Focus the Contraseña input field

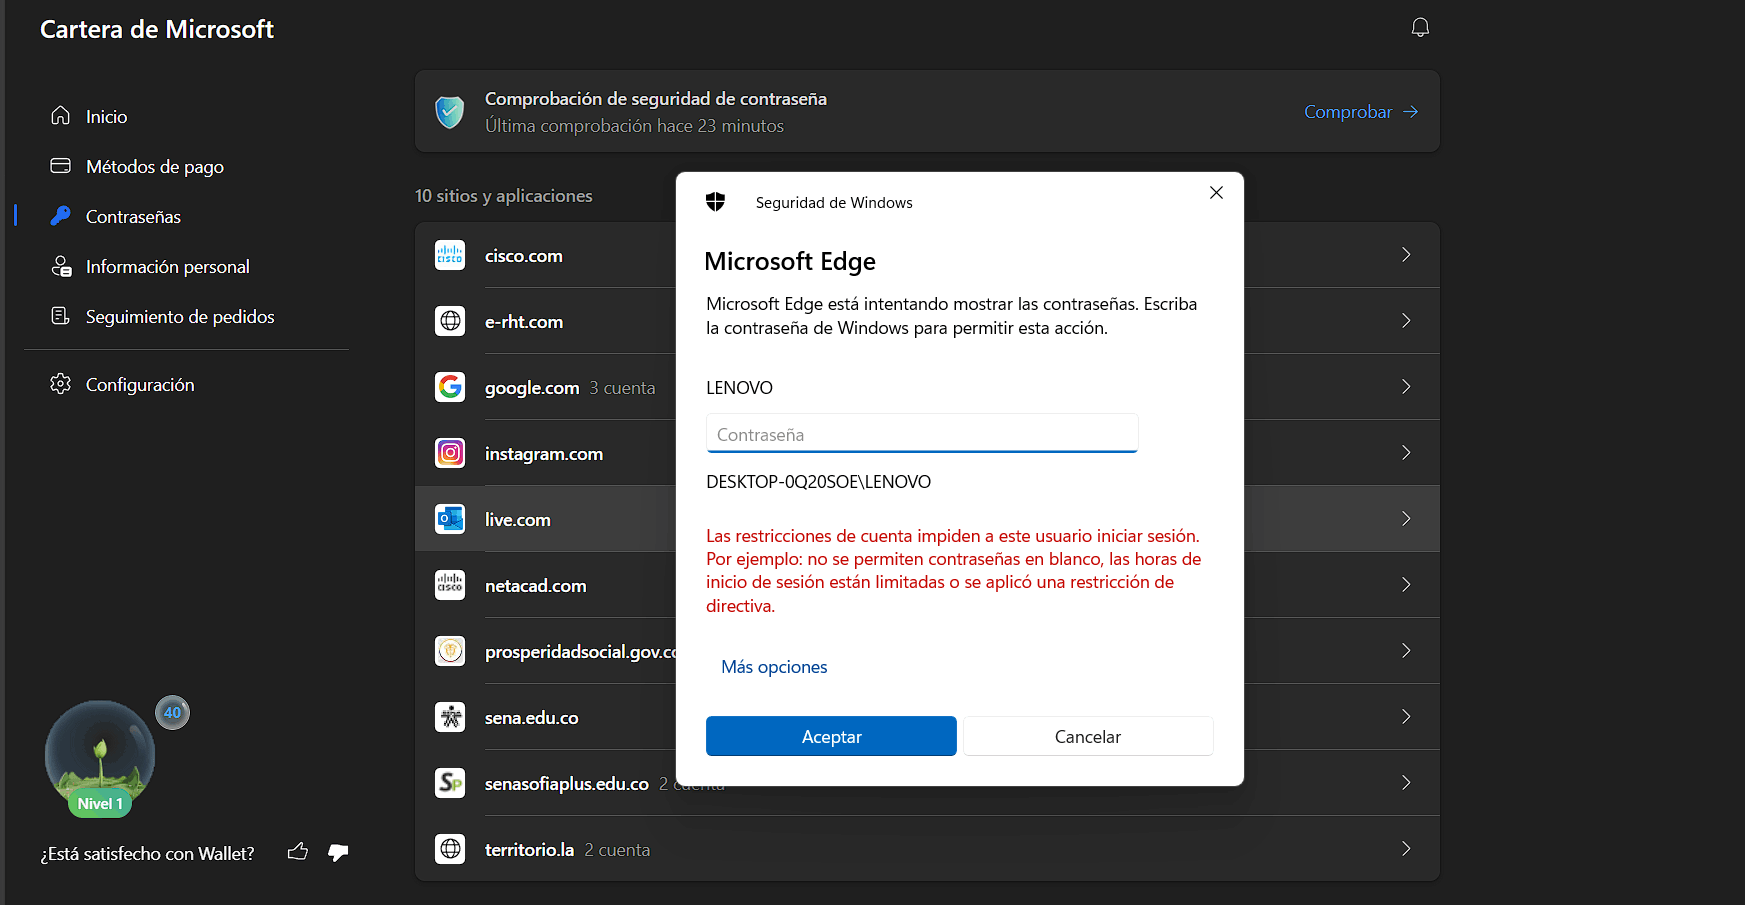pyautogui.click(x=922, y=434)
